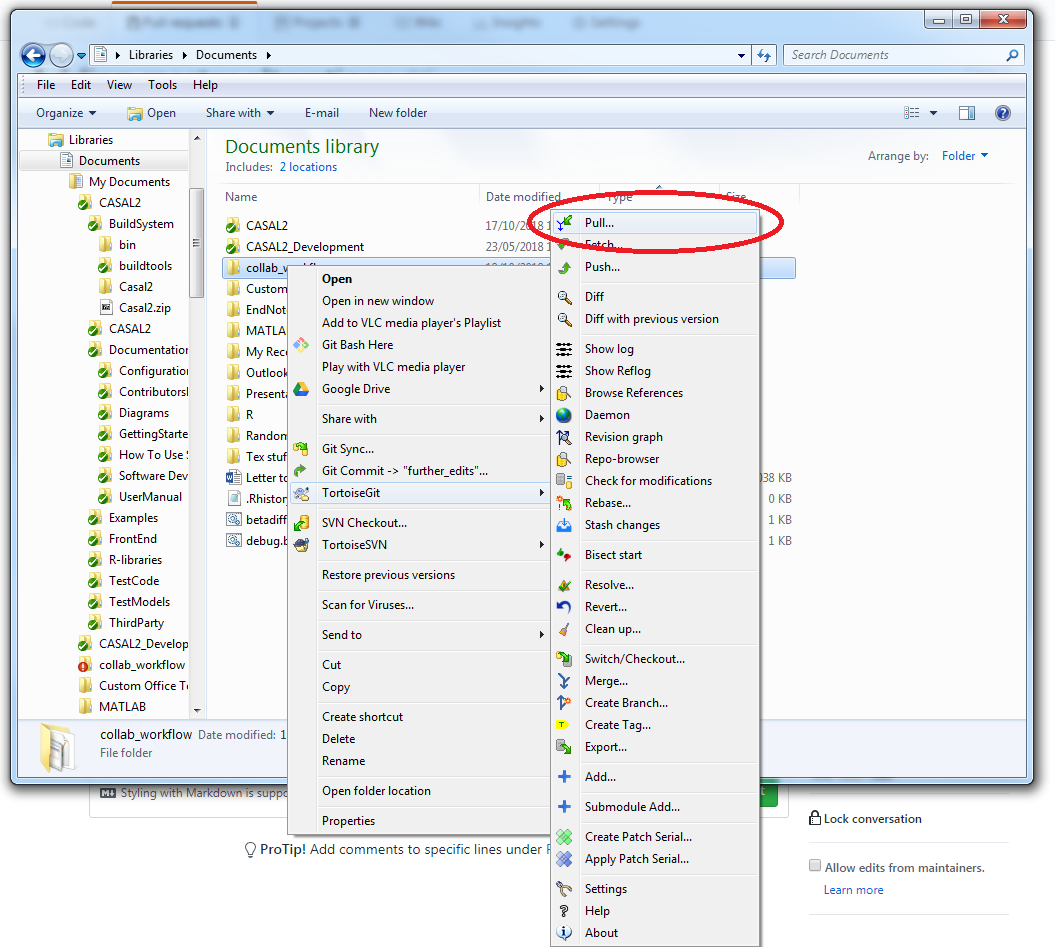Click the Browse References icon
The width and height of the screenshot is (1055, 947).
(565, 393)
